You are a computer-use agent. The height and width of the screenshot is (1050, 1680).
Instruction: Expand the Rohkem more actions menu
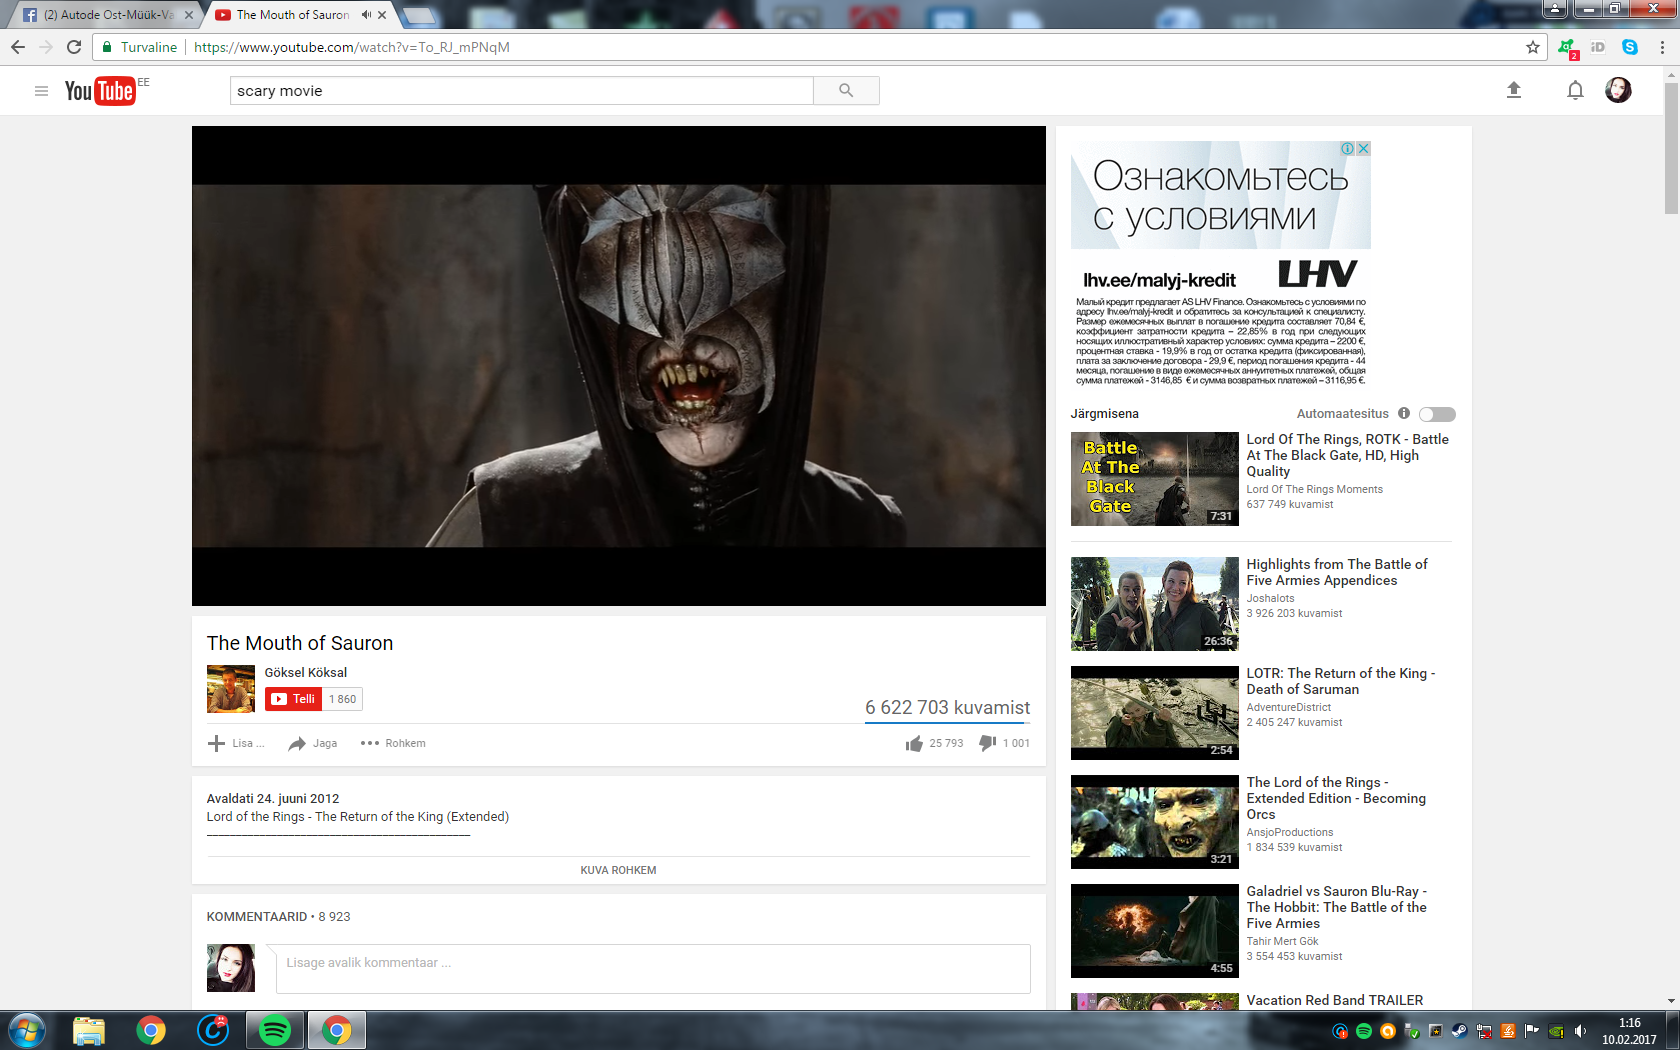tap(393, 743)
